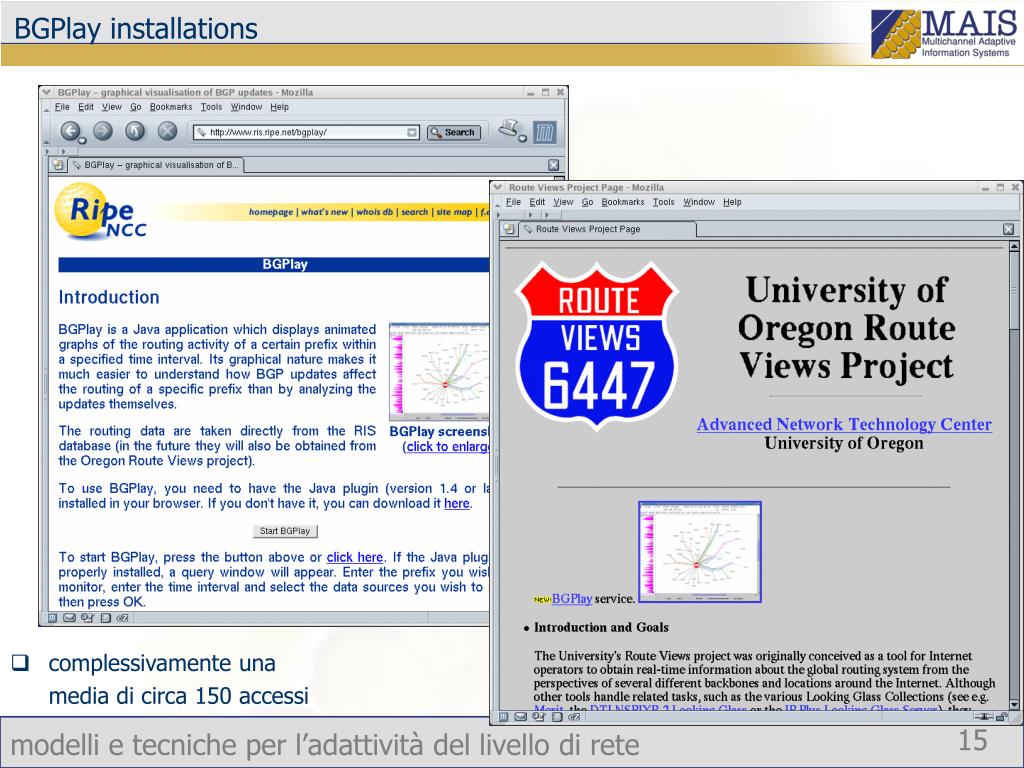Open the View menu in Route Views window
Viewport: 1024px width, 768px height.
click(564, 202)
